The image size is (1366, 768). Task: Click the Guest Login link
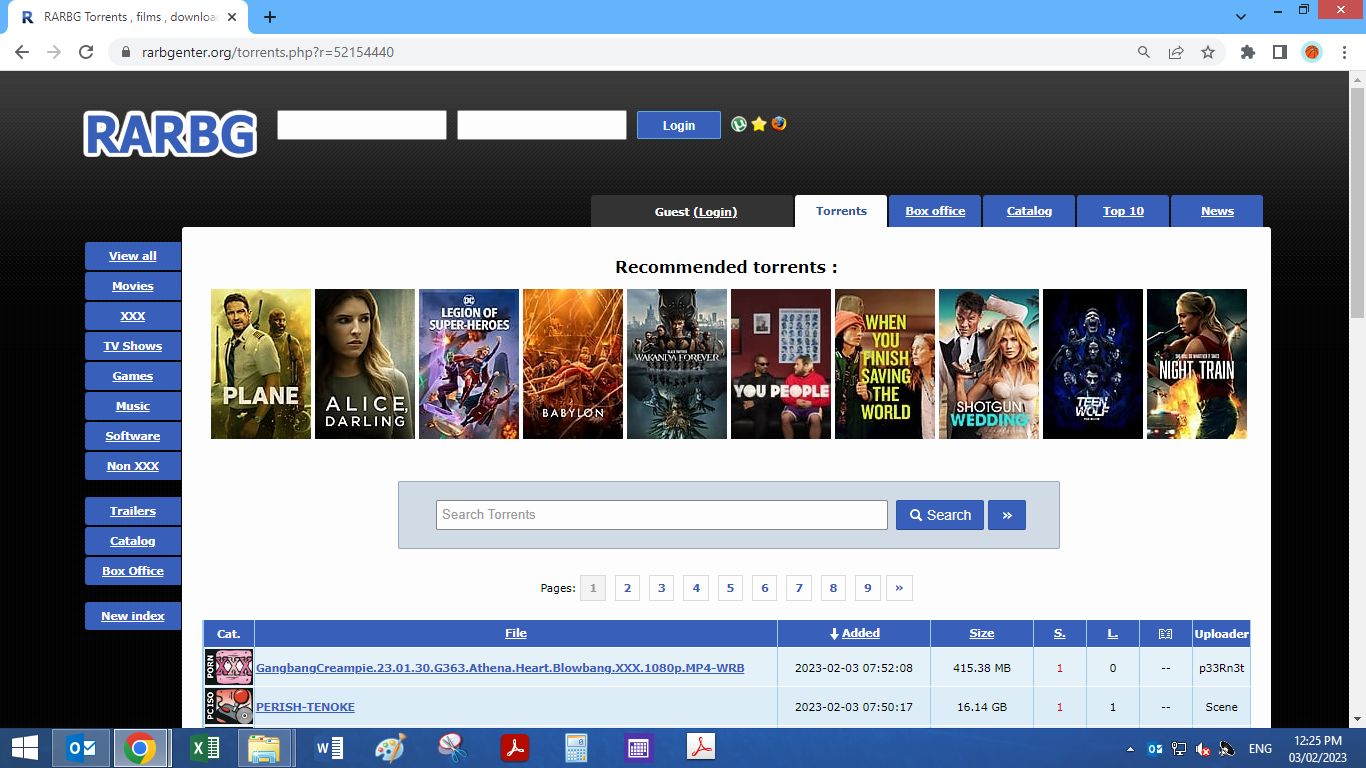(x=715, y=212)
